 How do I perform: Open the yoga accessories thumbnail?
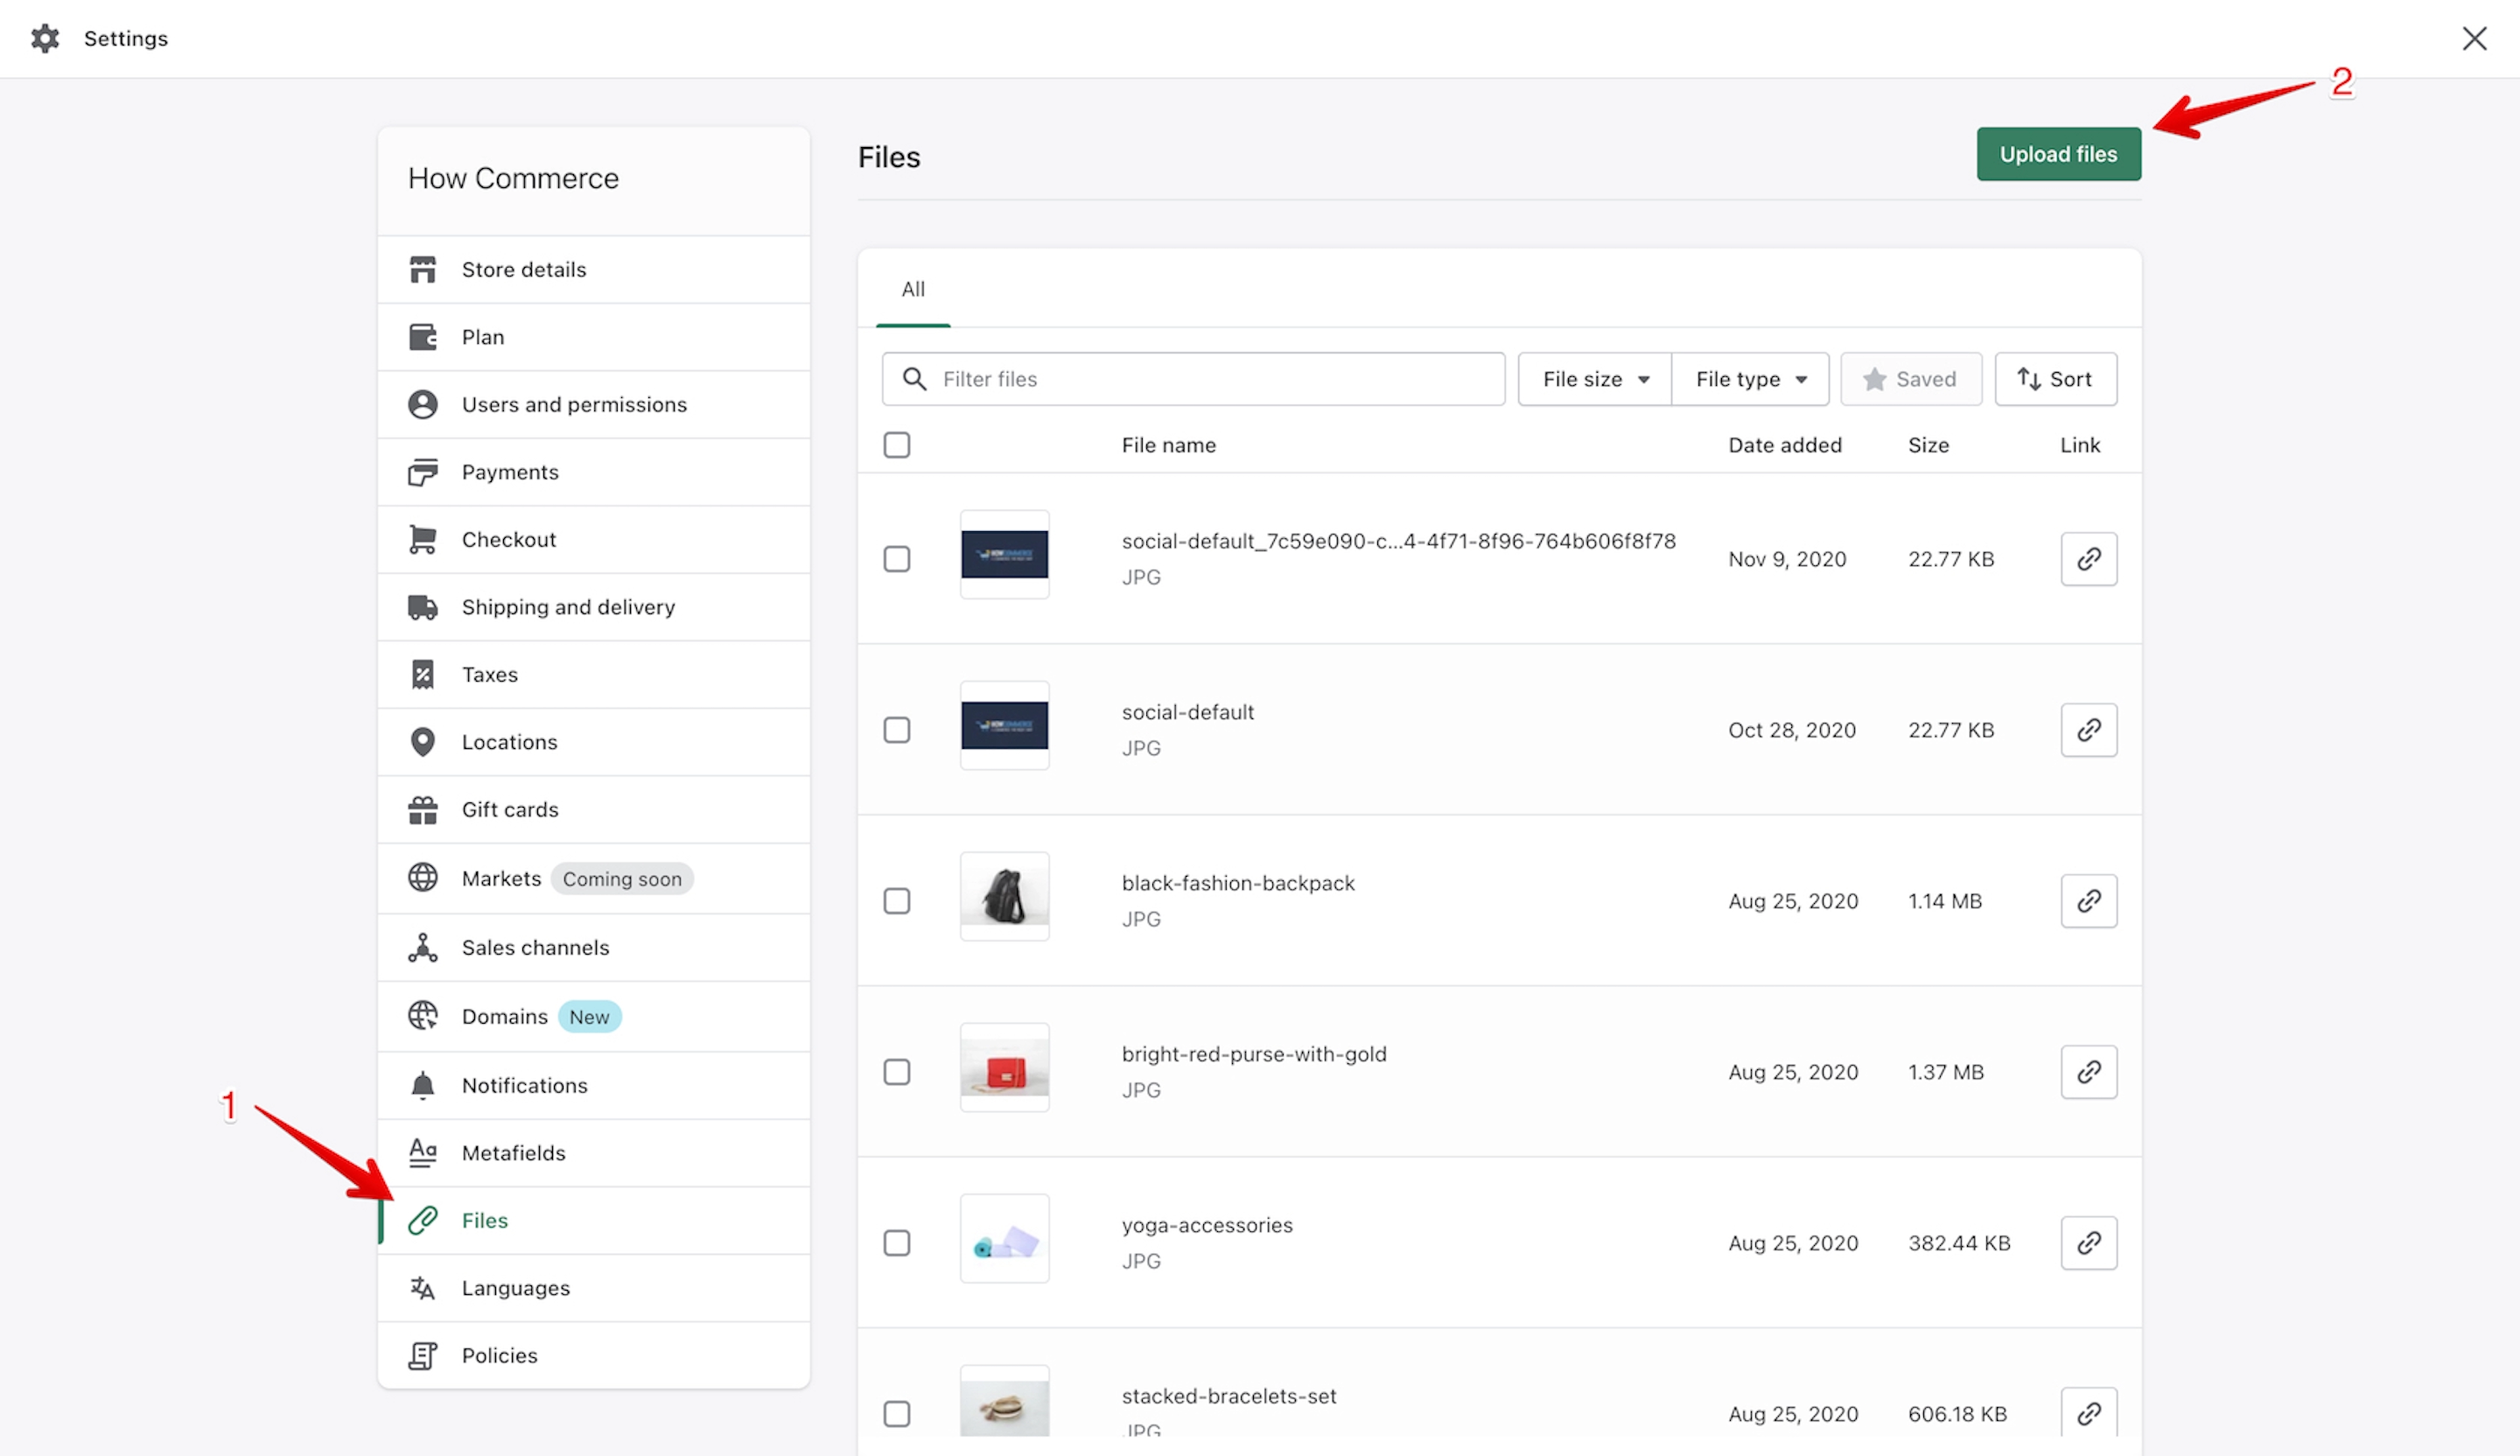(1005, 1238)
